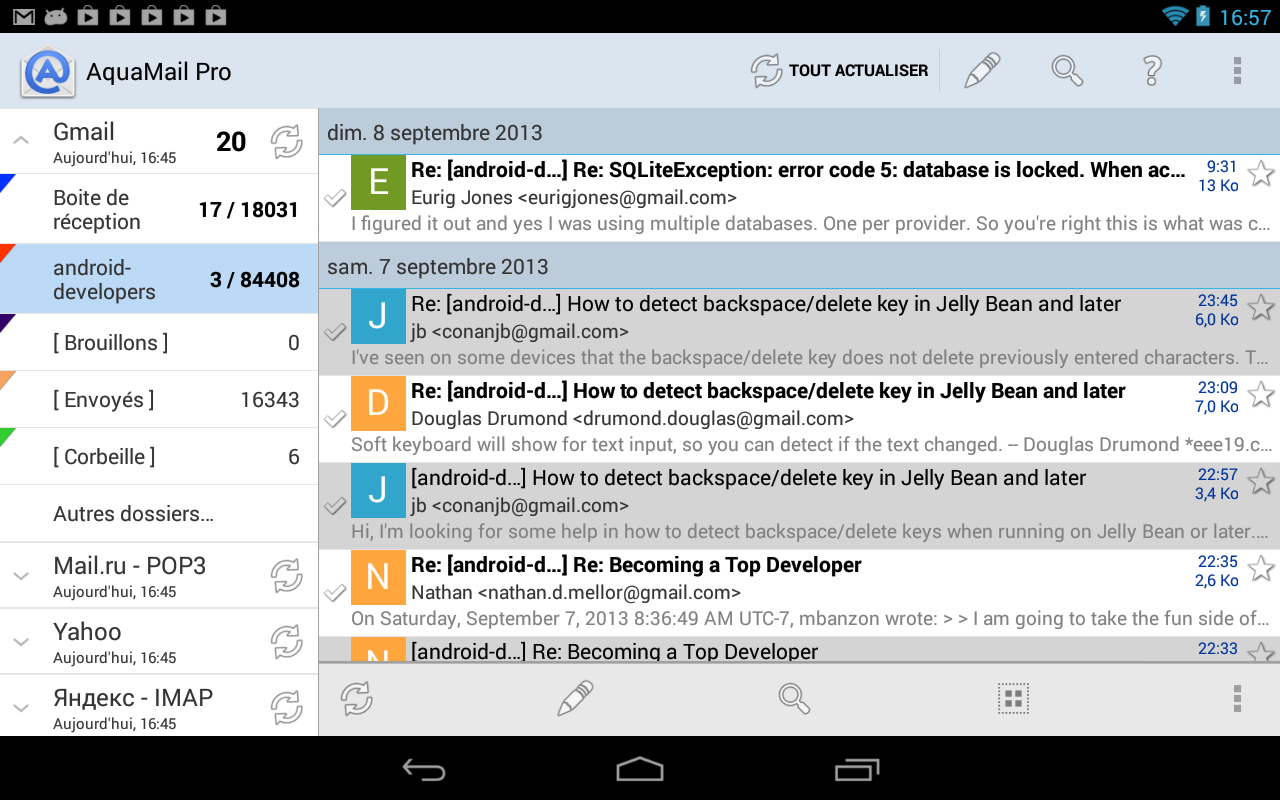Open the Envoyés folder
Image resolution: width=1280 pixels, height=800 pixels.
(159, 400)
